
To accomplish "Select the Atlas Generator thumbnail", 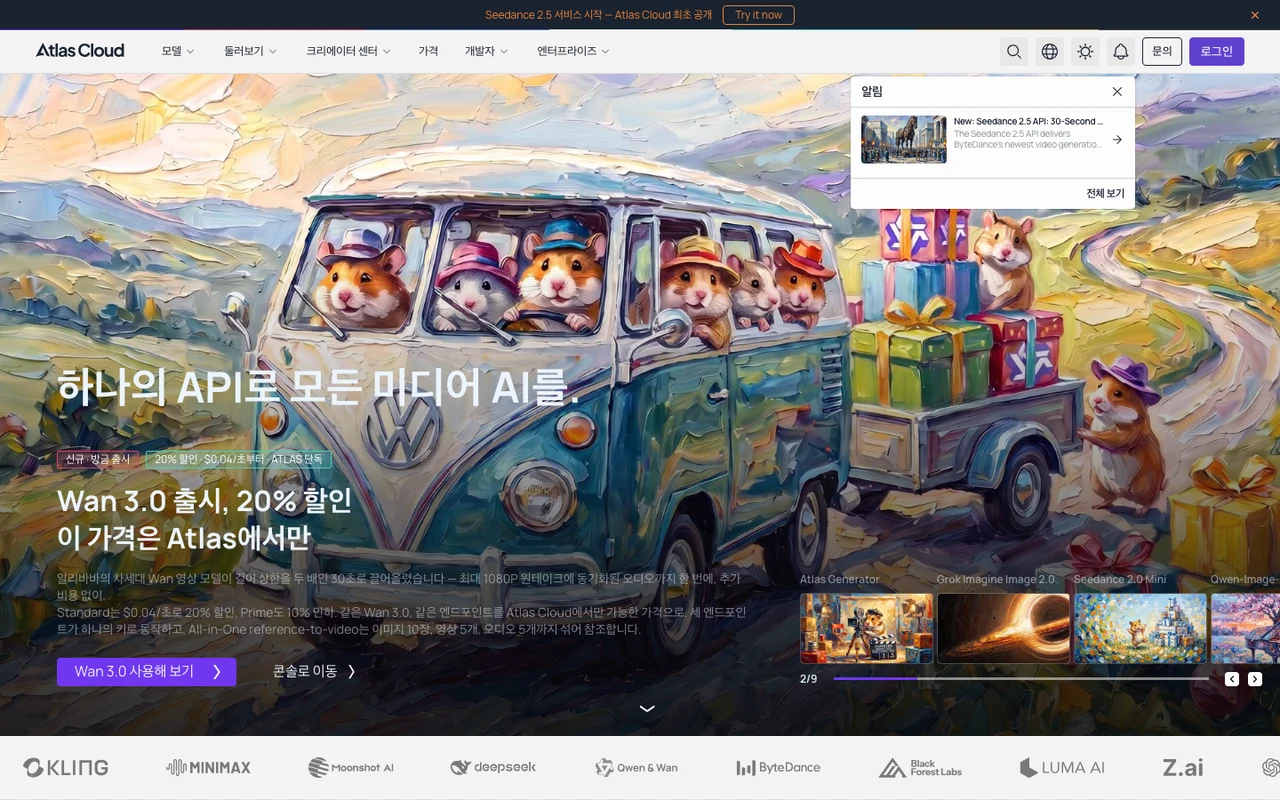I will (x=866, y=629).
